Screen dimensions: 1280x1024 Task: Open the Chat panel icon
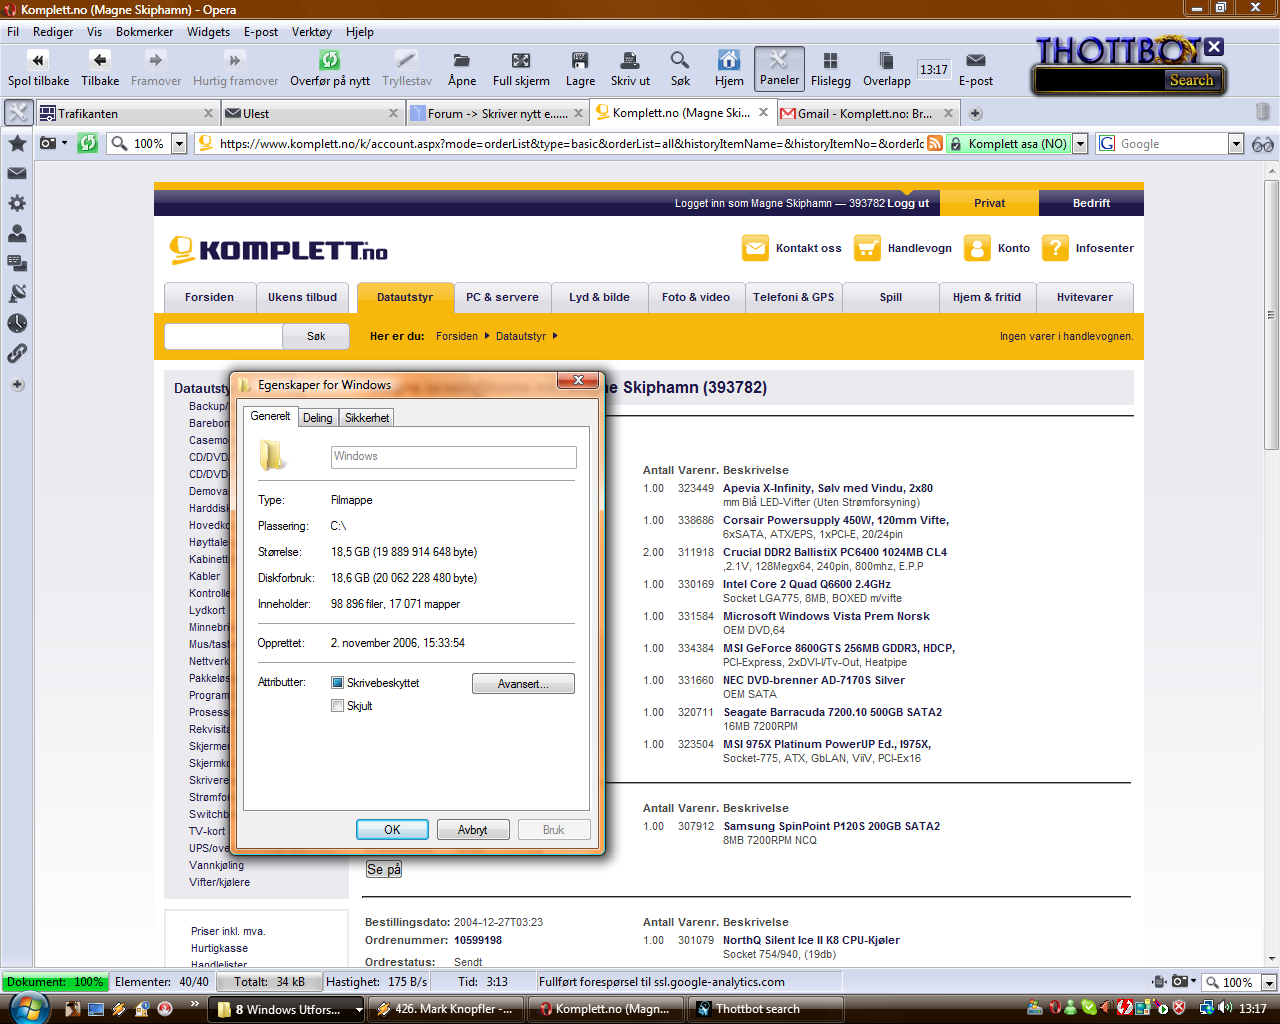17,263
